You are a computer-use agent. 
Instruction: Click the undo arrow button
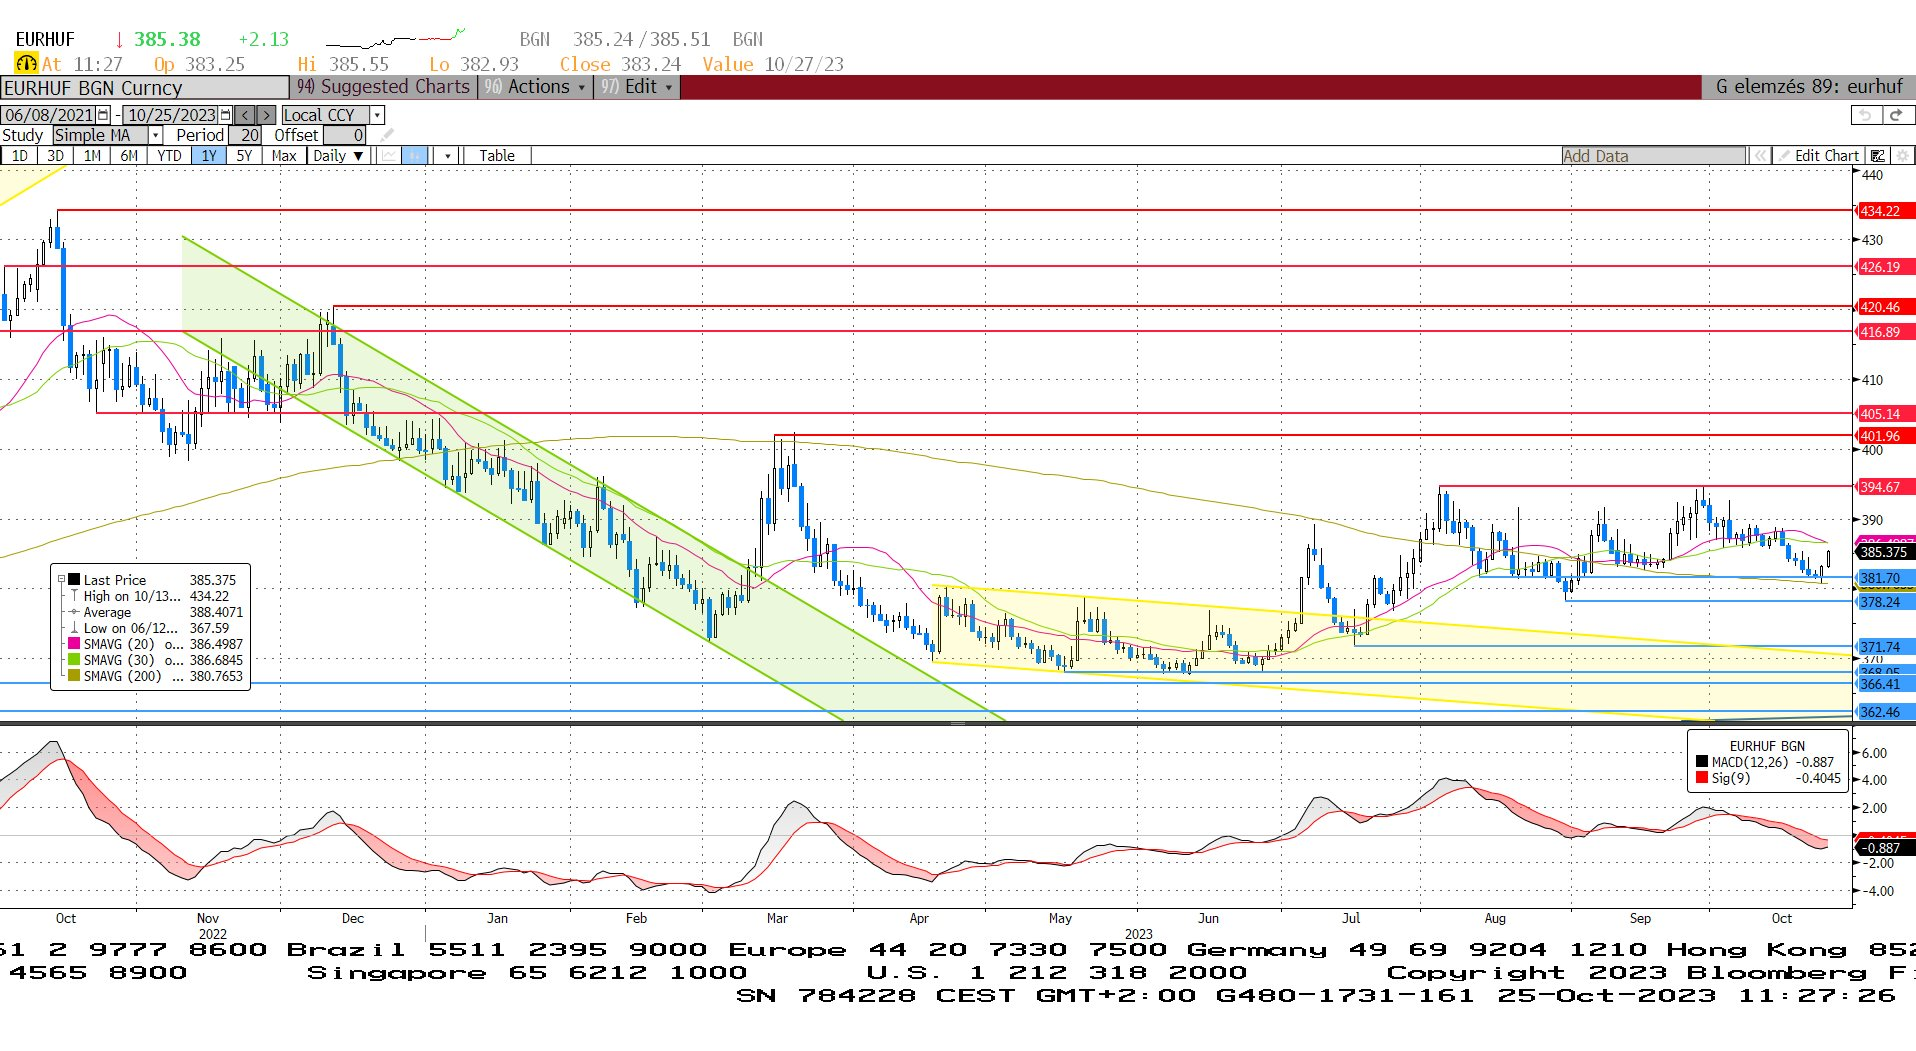point(1865,115)
